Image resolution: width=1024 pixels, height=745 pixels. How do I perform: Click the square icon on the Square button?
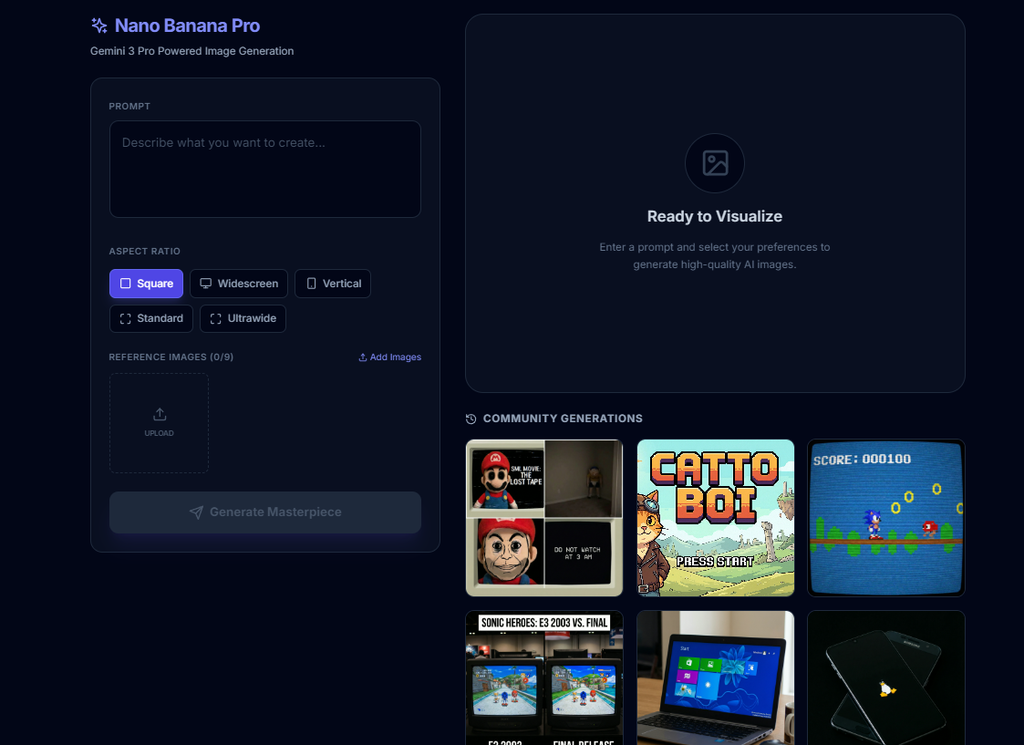tap(124, 283)
